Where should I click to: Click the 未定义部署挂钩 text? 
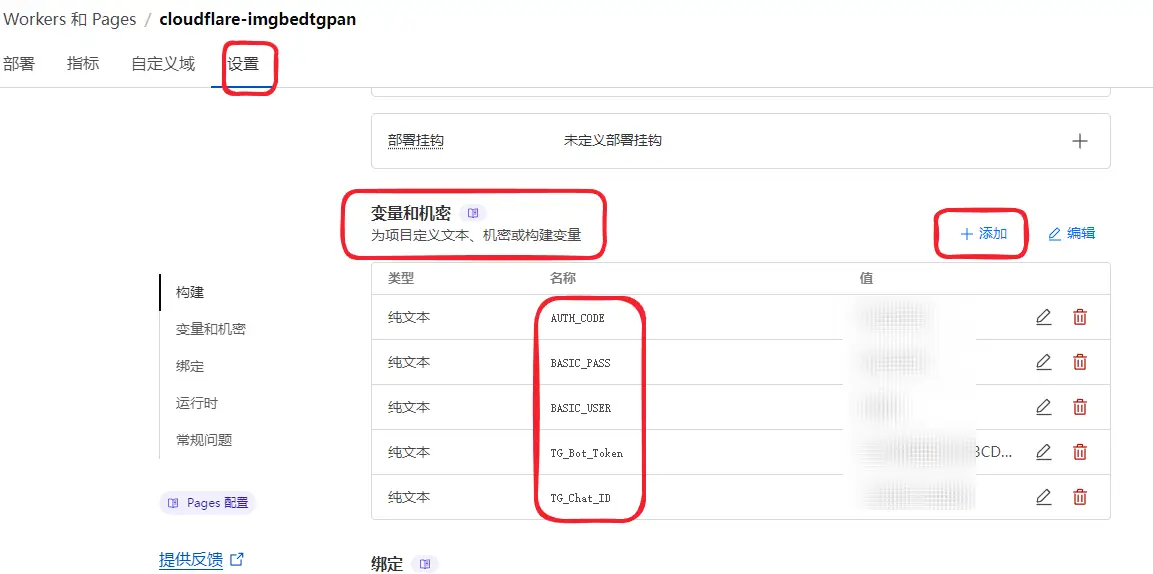(x=613, y=140)
